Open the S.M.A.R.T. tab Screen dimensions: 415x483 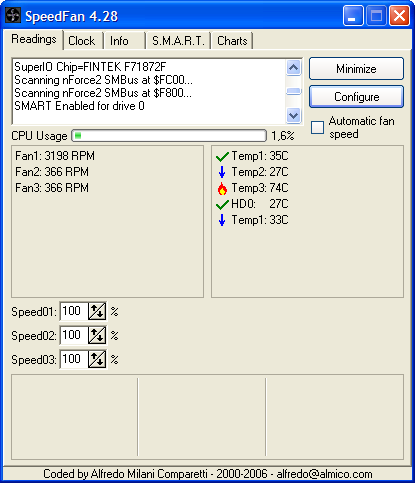point(178,41)
